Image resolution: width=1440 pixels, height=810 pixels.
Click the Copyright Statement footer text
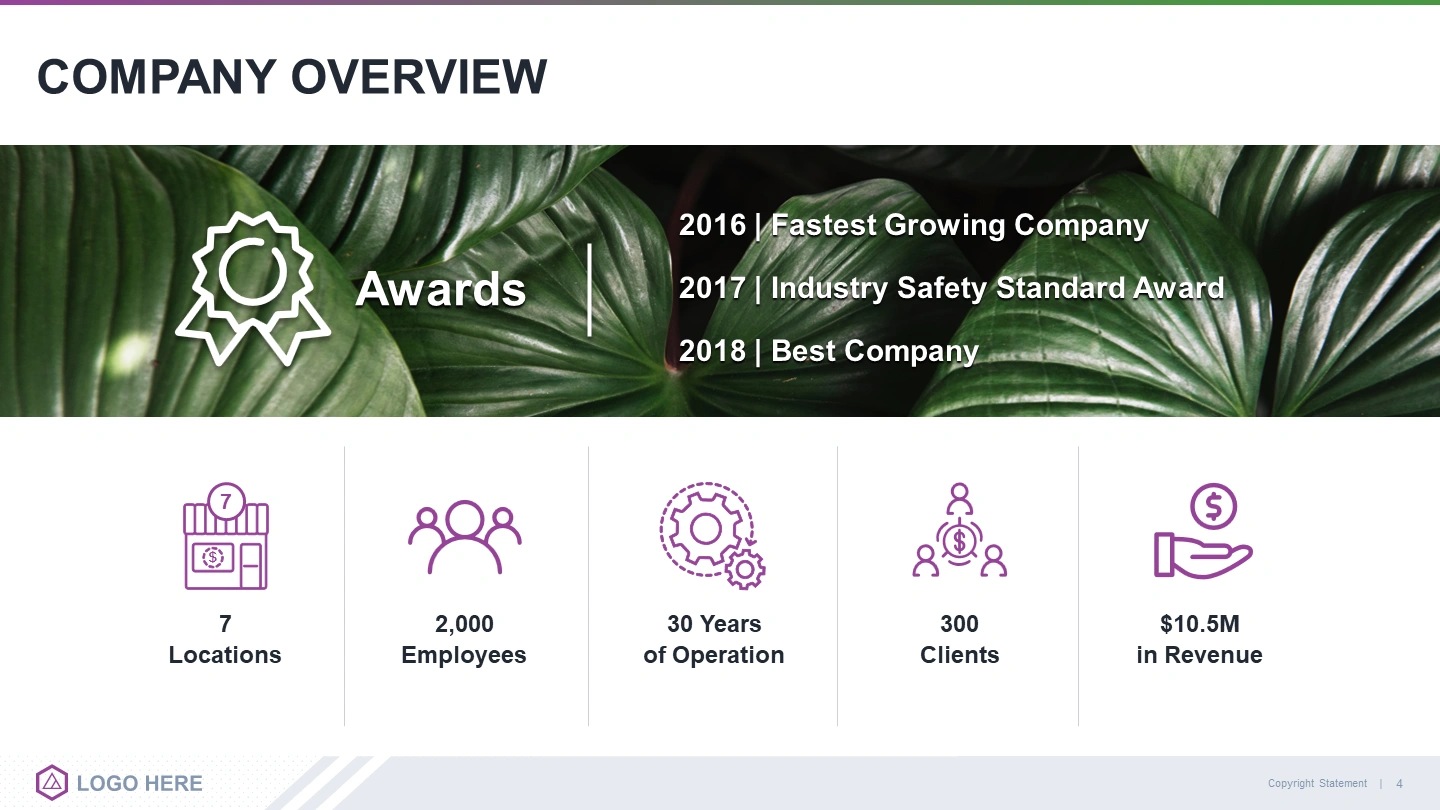[x=1317, y=783]
